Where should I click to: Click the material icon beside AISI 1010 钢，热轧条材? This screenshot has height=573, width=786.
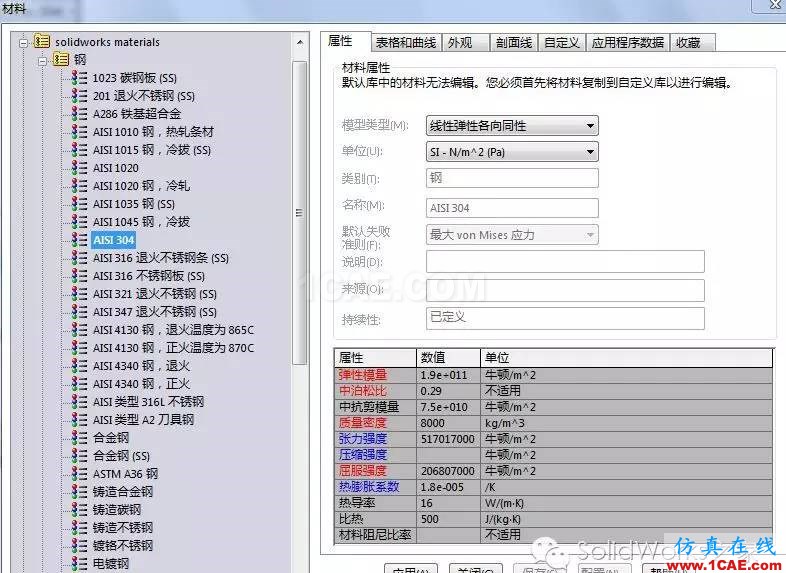pyautogui.click(x=79, y=132)
